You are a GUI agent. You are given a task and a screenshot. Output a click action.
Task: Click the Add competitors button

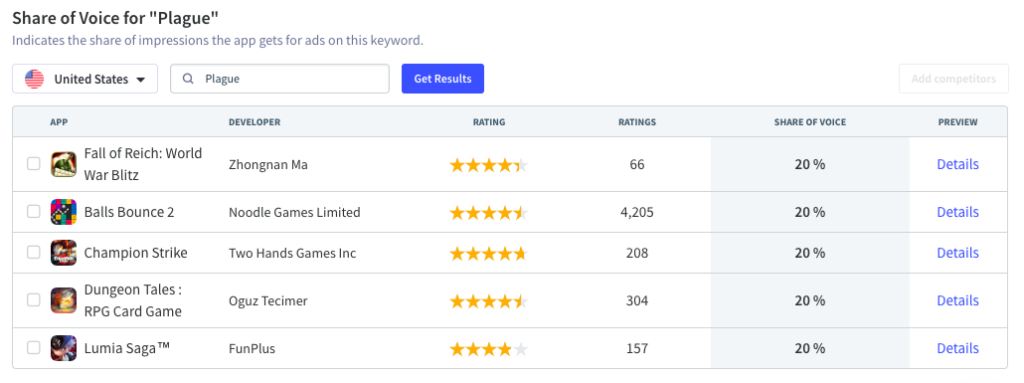click(953, 79)
